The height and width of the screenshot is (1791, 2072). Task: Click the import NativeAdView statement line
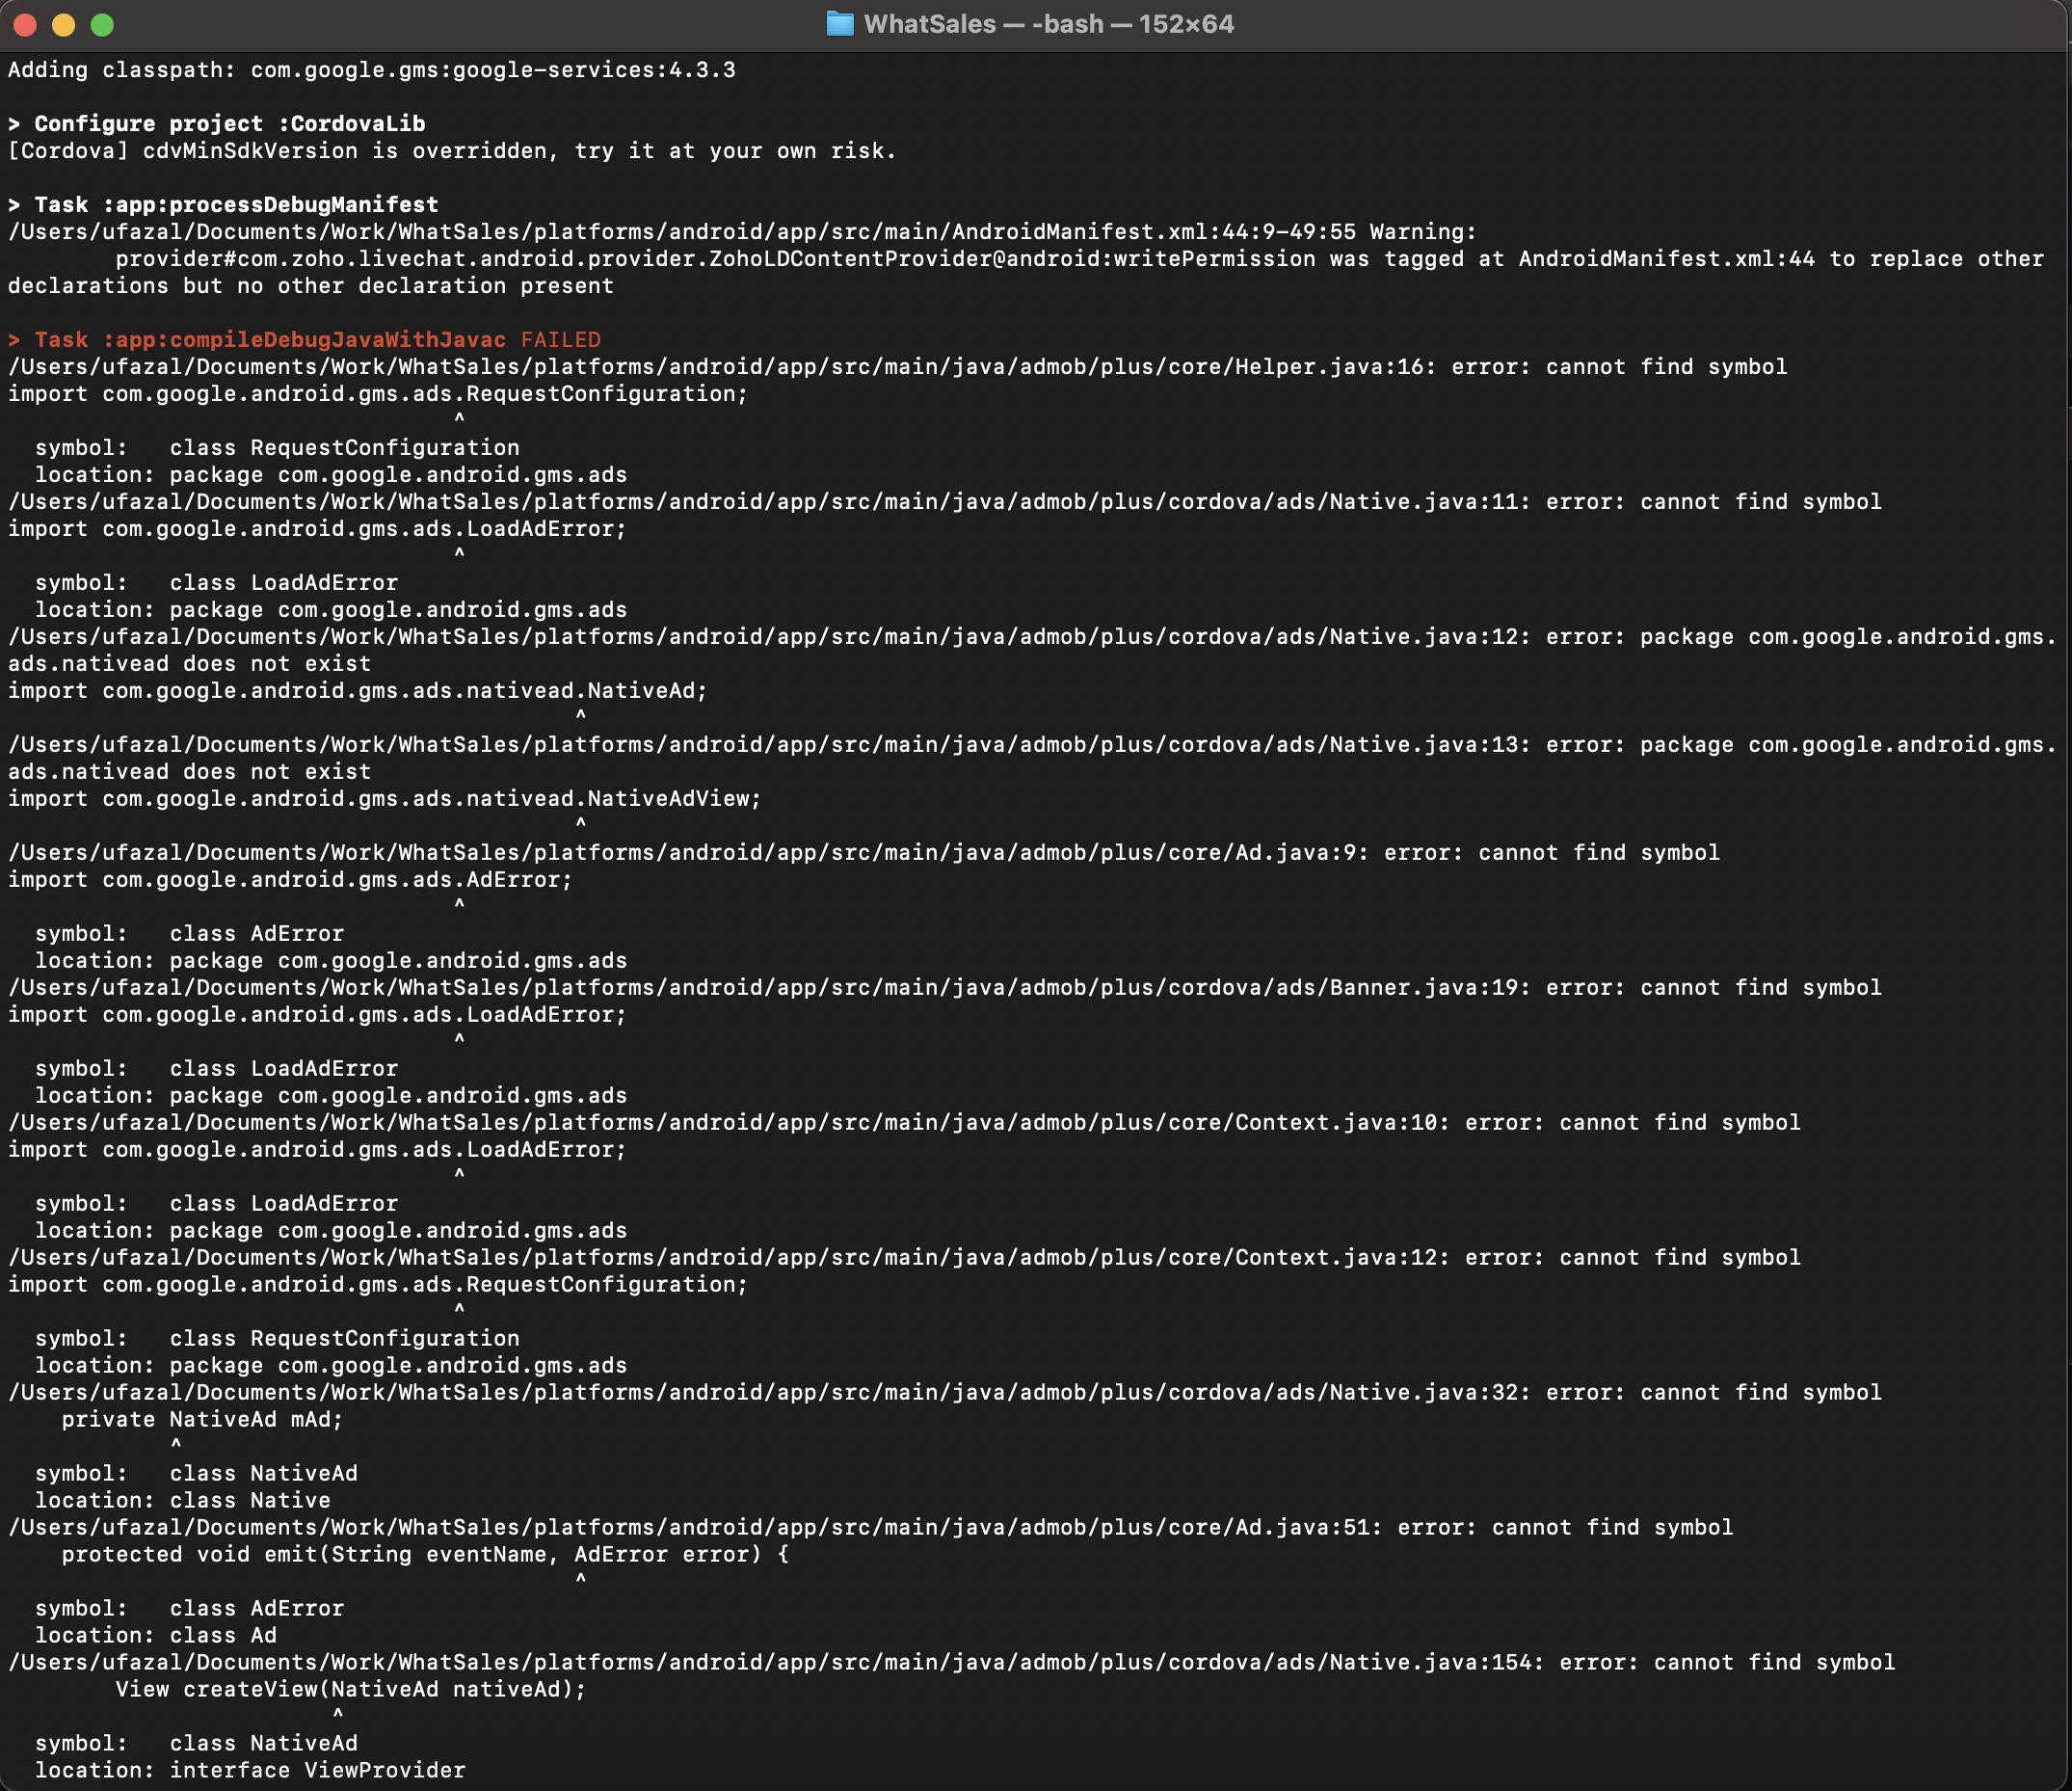pyautogui.click(x=383, y=798)
